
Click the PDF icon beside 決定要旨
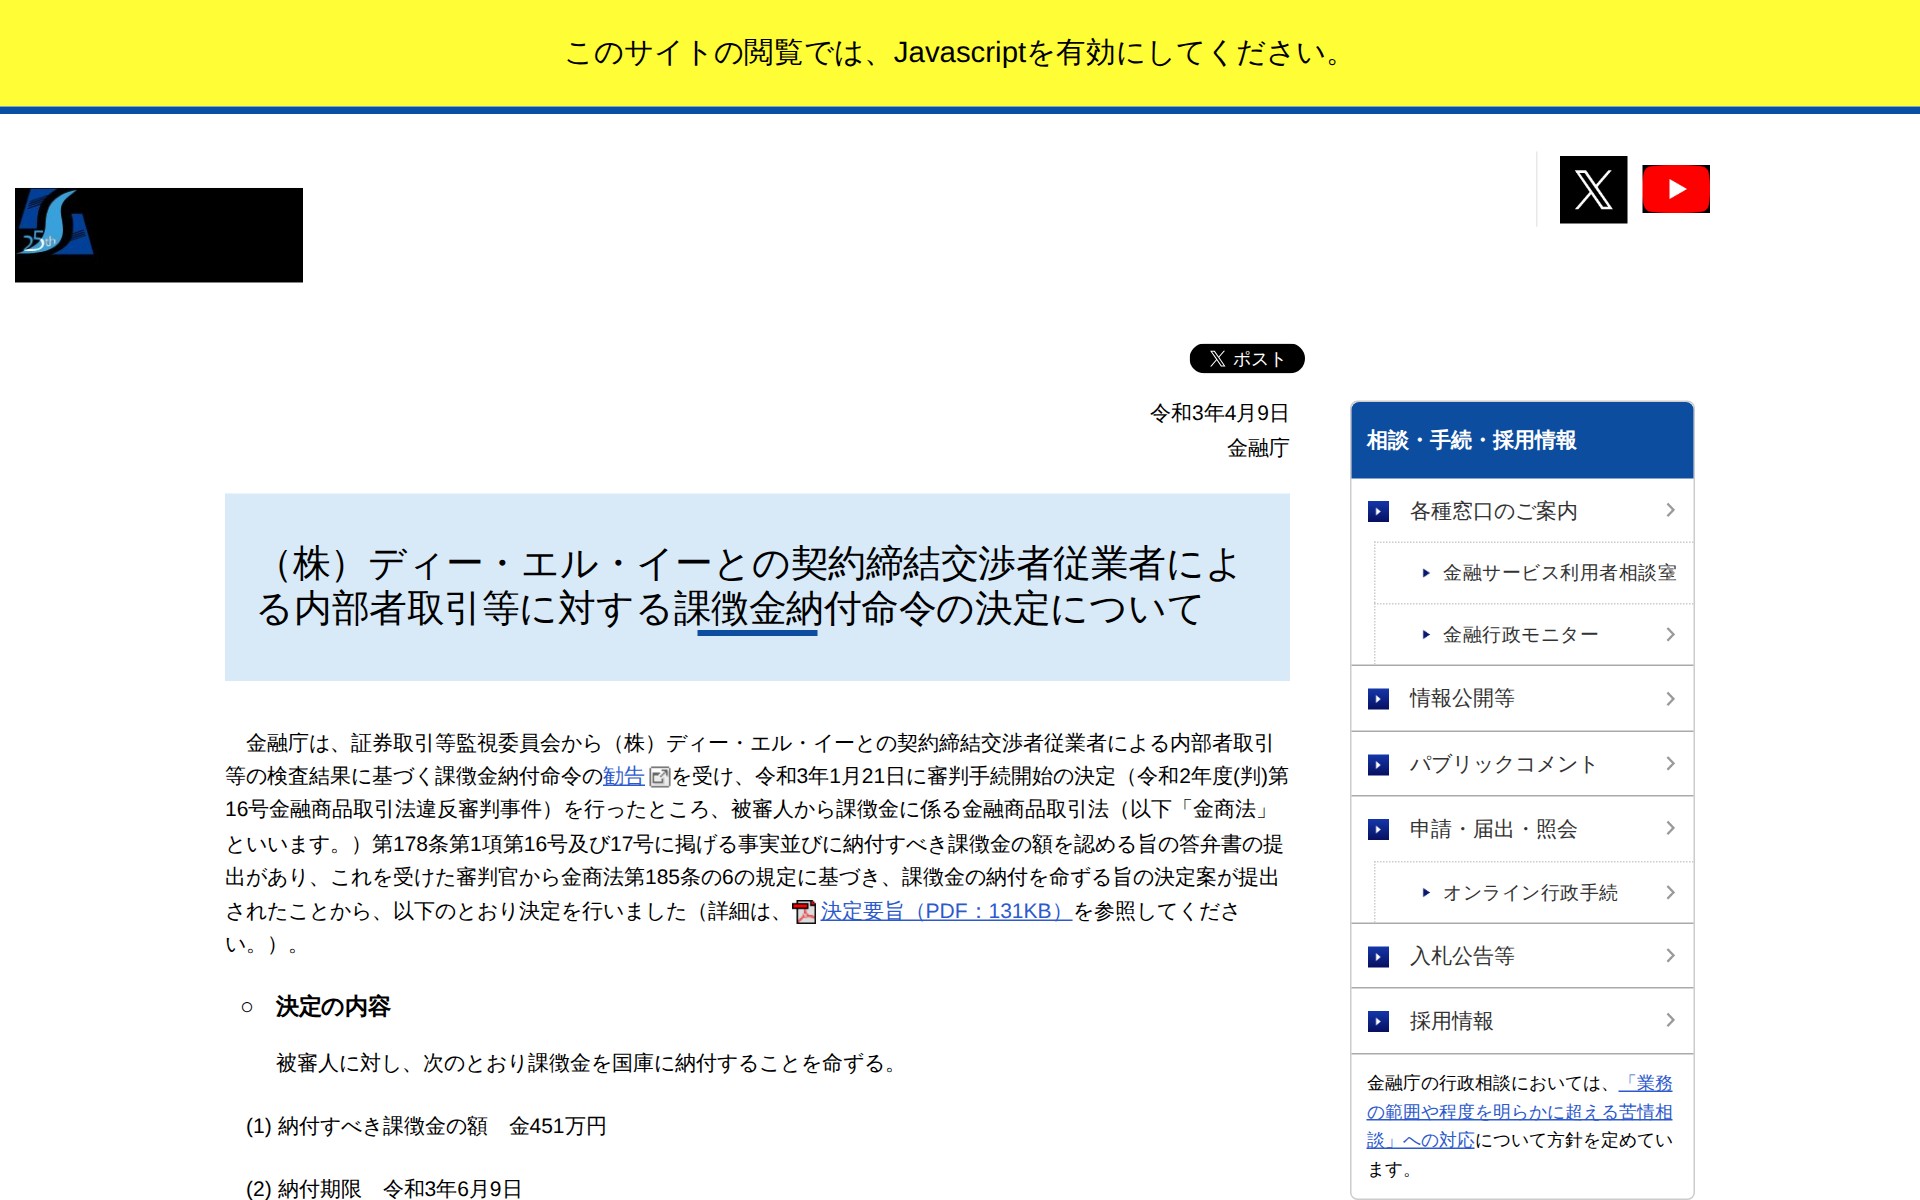tap(804, 912)
